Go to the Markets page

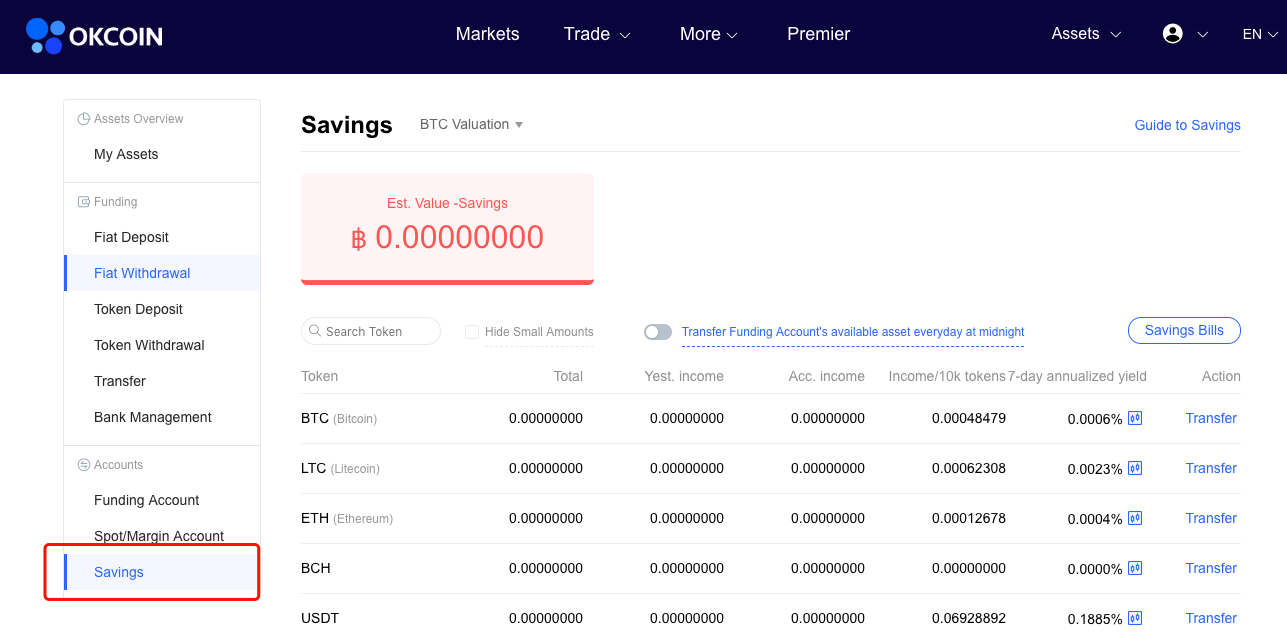pos(487,34)
